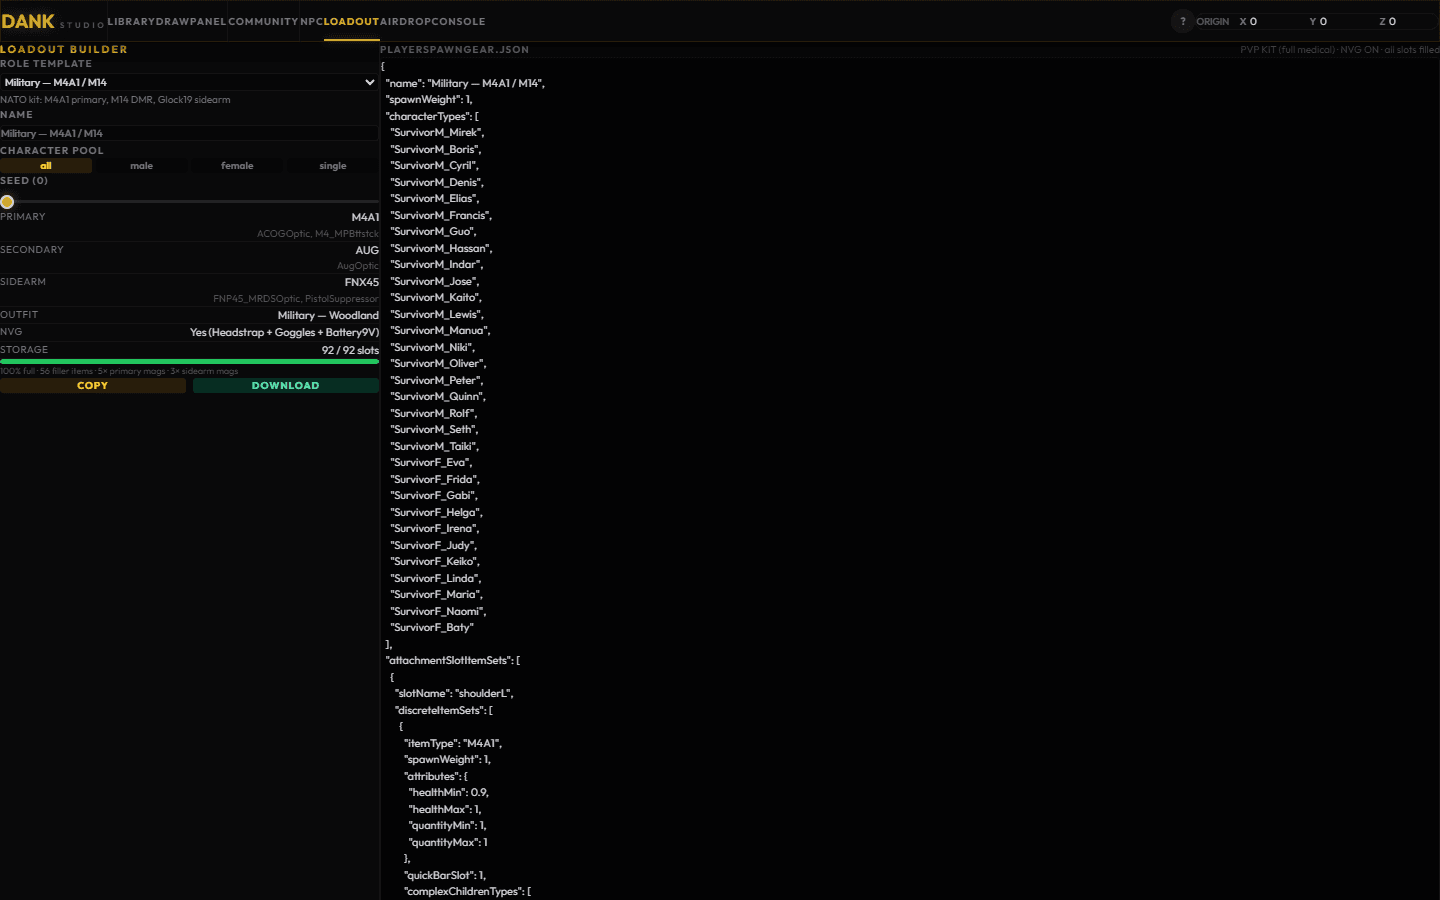The height and width of the screenshot is (900, 1440).
Task: Click the NVG 'Yes (Headstrap + Goggles + Battery9V)' value
Action: coord(284,332)
